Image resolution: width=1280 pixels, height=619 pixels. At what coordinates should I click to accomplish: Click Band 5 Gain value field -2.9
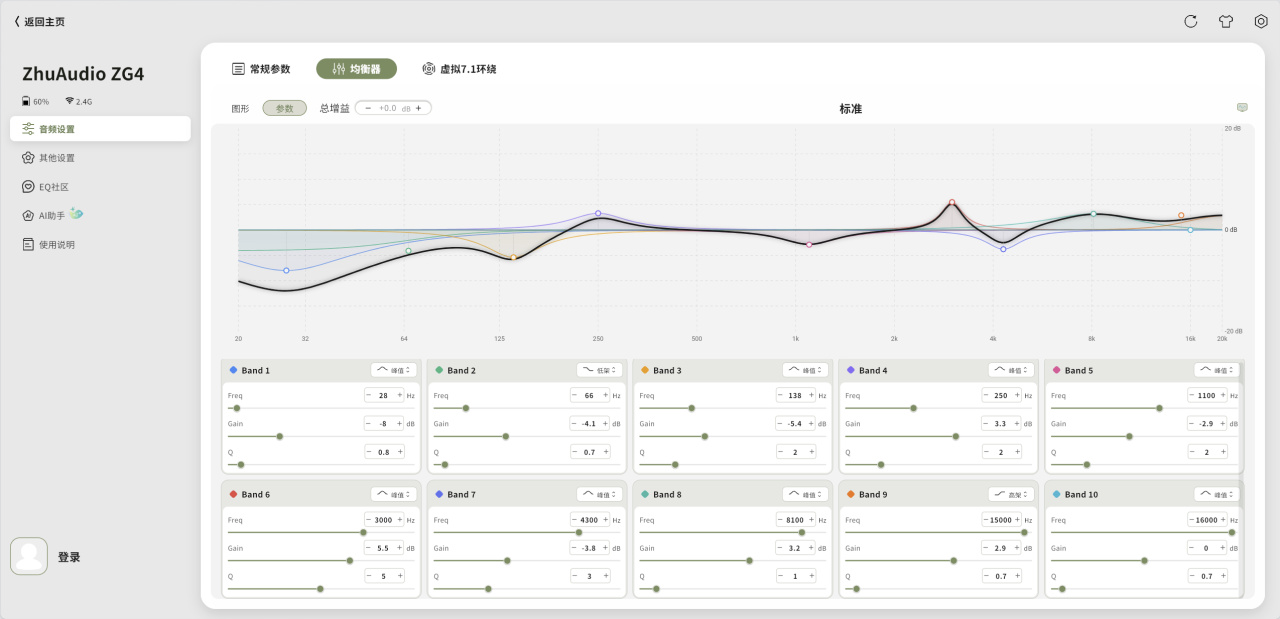point(1207,424)
